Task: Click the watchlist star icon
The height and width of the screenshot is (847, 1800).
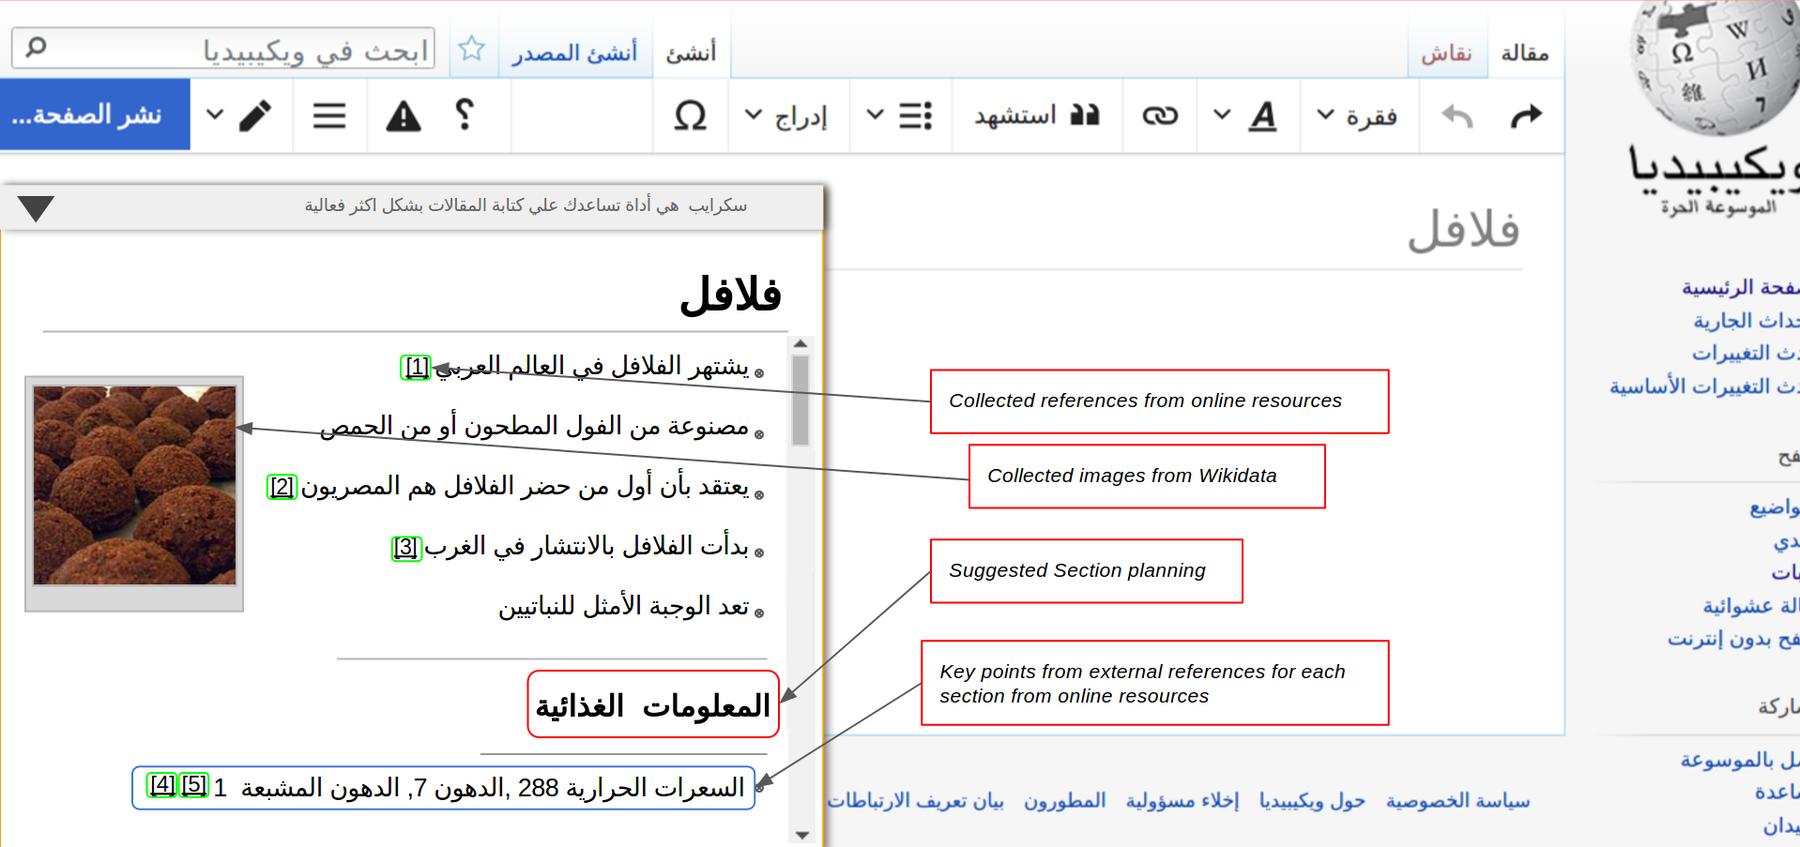Action: pos(471,49)
